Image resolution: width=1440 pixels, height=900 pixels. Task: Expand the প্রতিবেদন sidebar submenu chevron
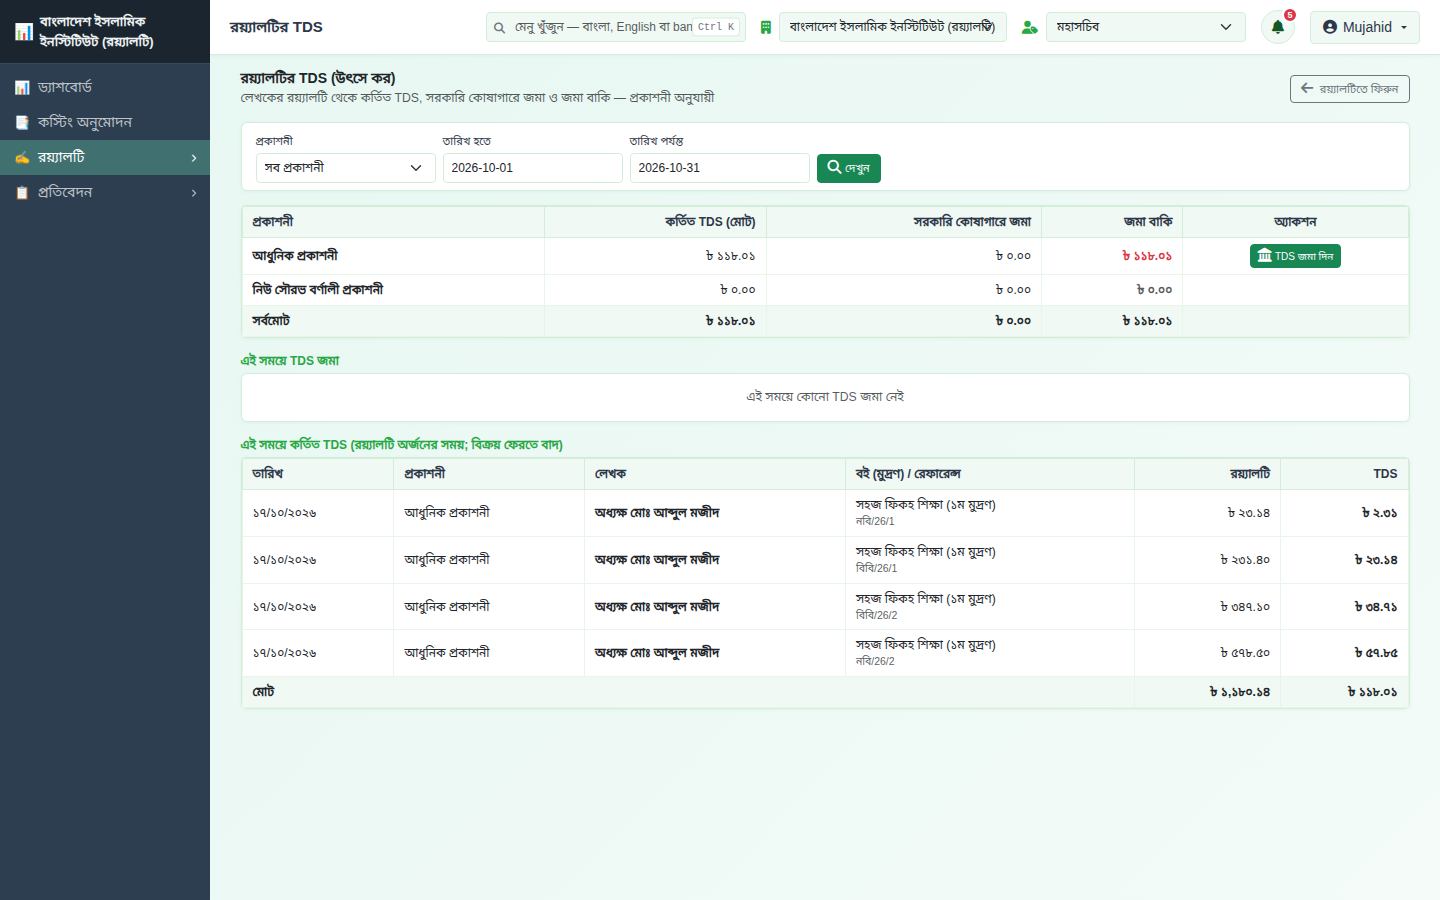pyautogui.click(x=194, y=193)
